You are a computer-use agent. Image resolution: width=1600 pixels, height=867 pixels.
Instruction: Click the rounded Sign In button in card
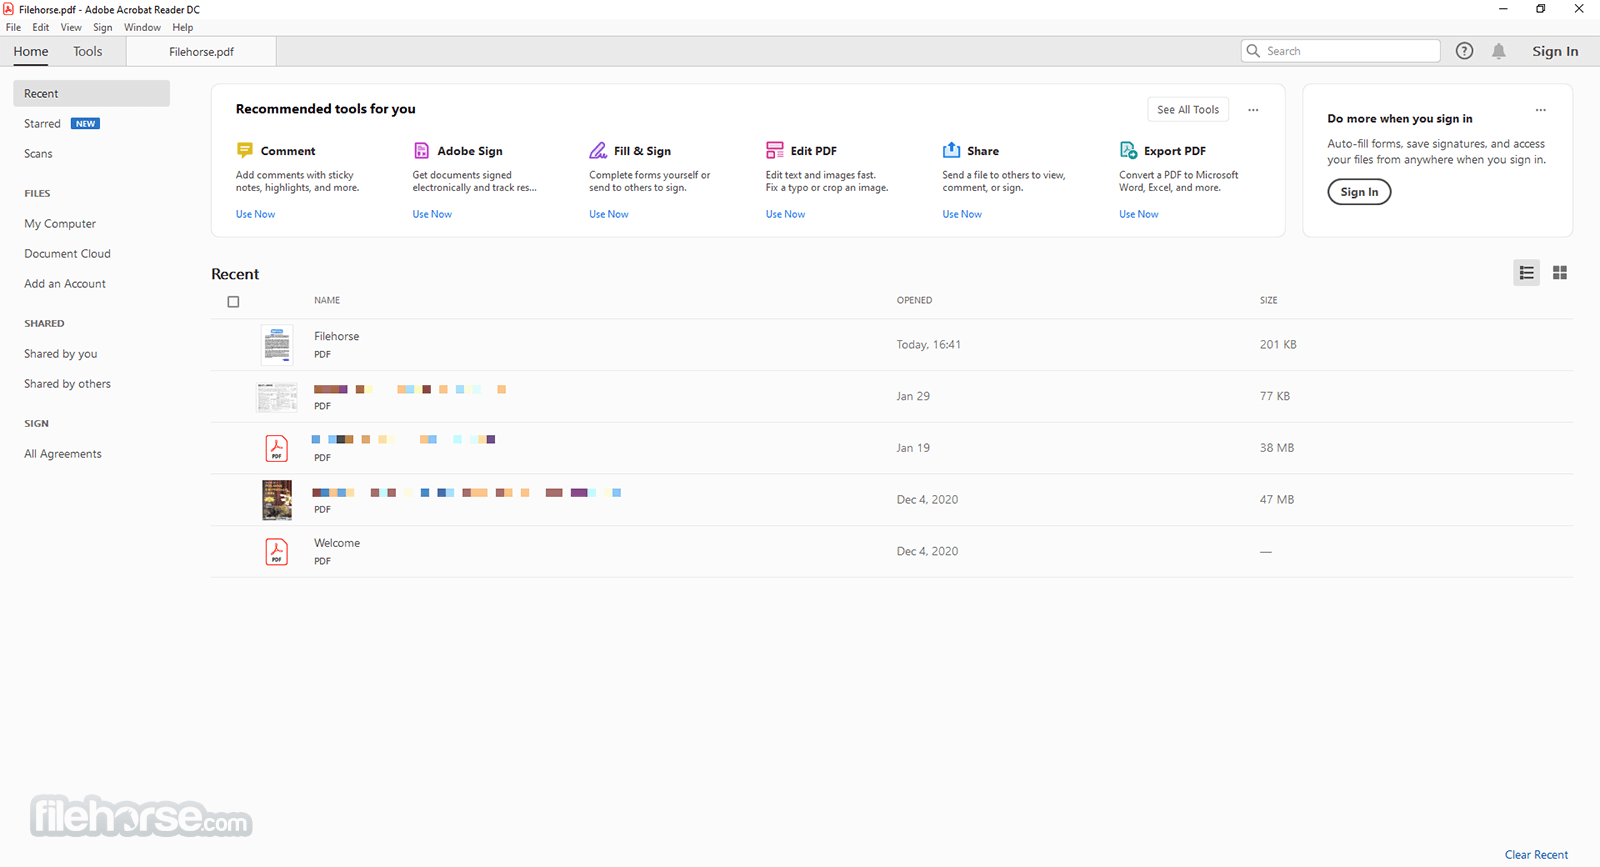(1359, 192)
